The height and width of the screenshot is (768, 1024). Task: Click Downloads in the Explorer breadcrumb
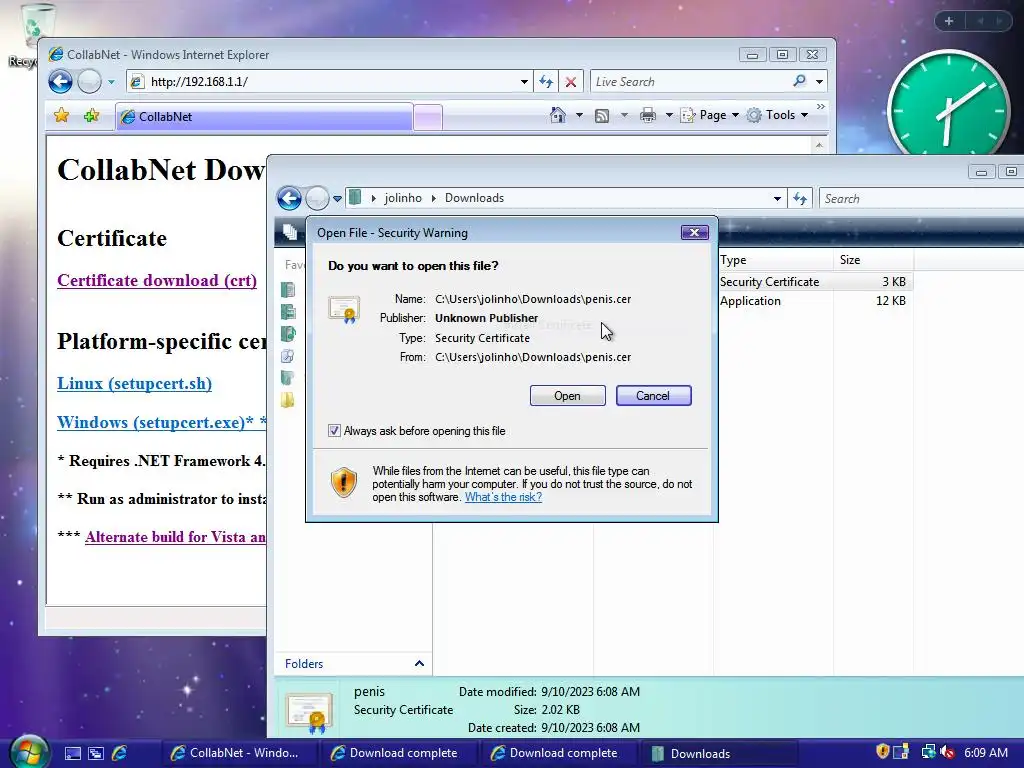(x=474, y=198)
